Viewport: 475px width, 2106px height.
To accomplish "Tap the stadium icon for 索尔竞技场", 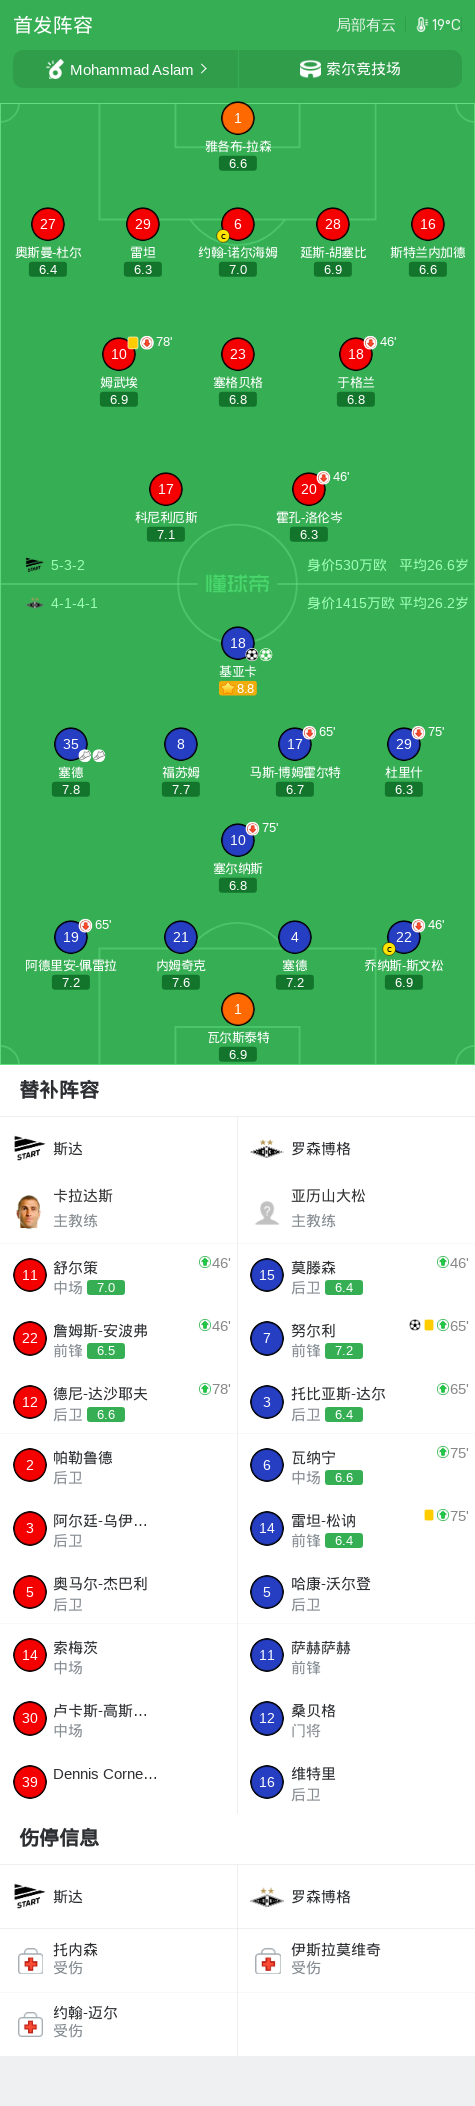I will (x=310, y=69).
